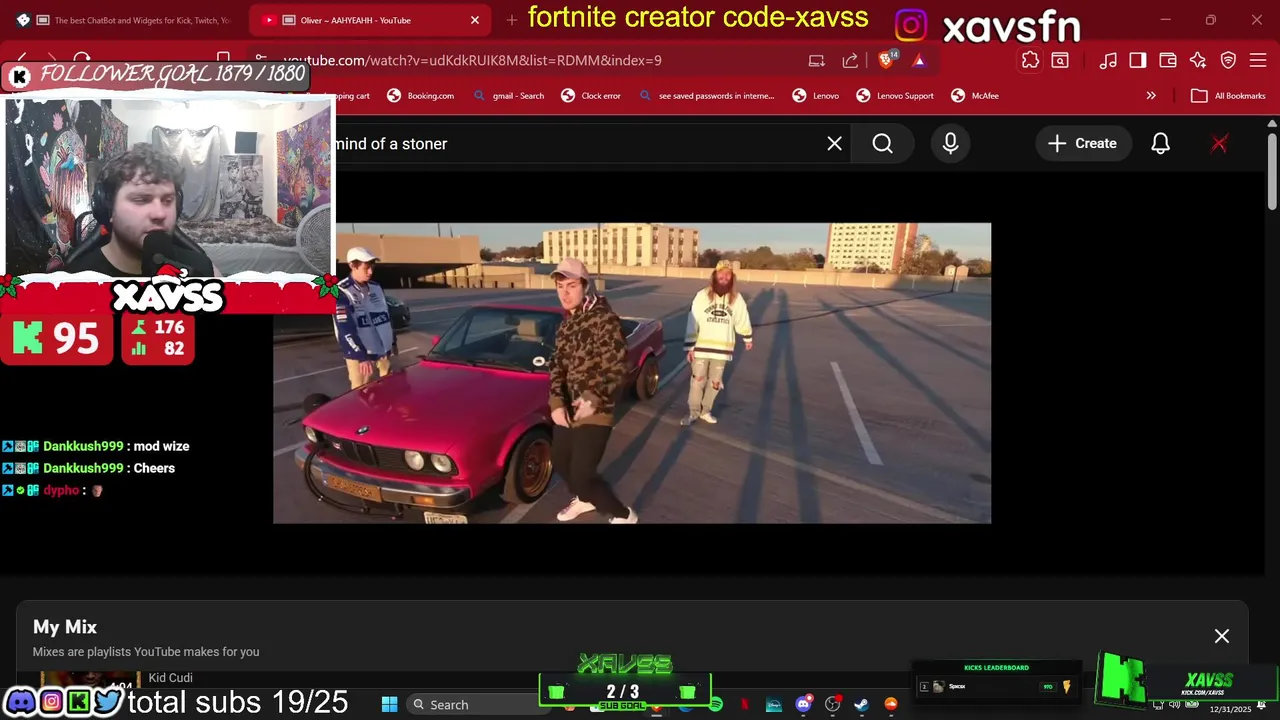Open Netflix from the taskbar
The width and height of the screenshot is (1280, 720).
click(745, 704)
